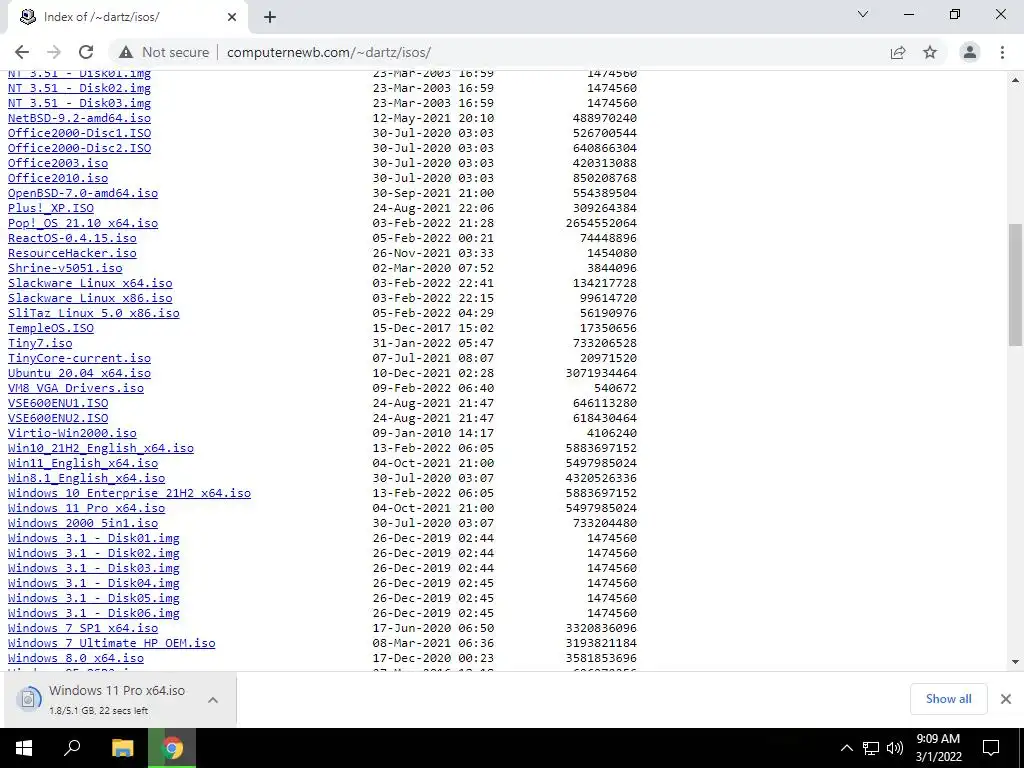1024x768 pixels.
Task: Open the volume tray icon
Action: click(895, 748)
